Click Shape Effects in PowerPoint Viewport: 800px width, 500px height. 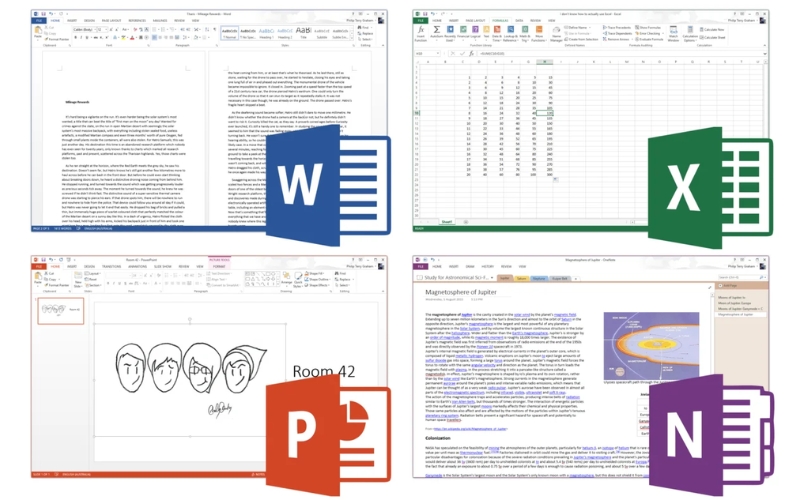pyautogui.click(x=317, y=285)
